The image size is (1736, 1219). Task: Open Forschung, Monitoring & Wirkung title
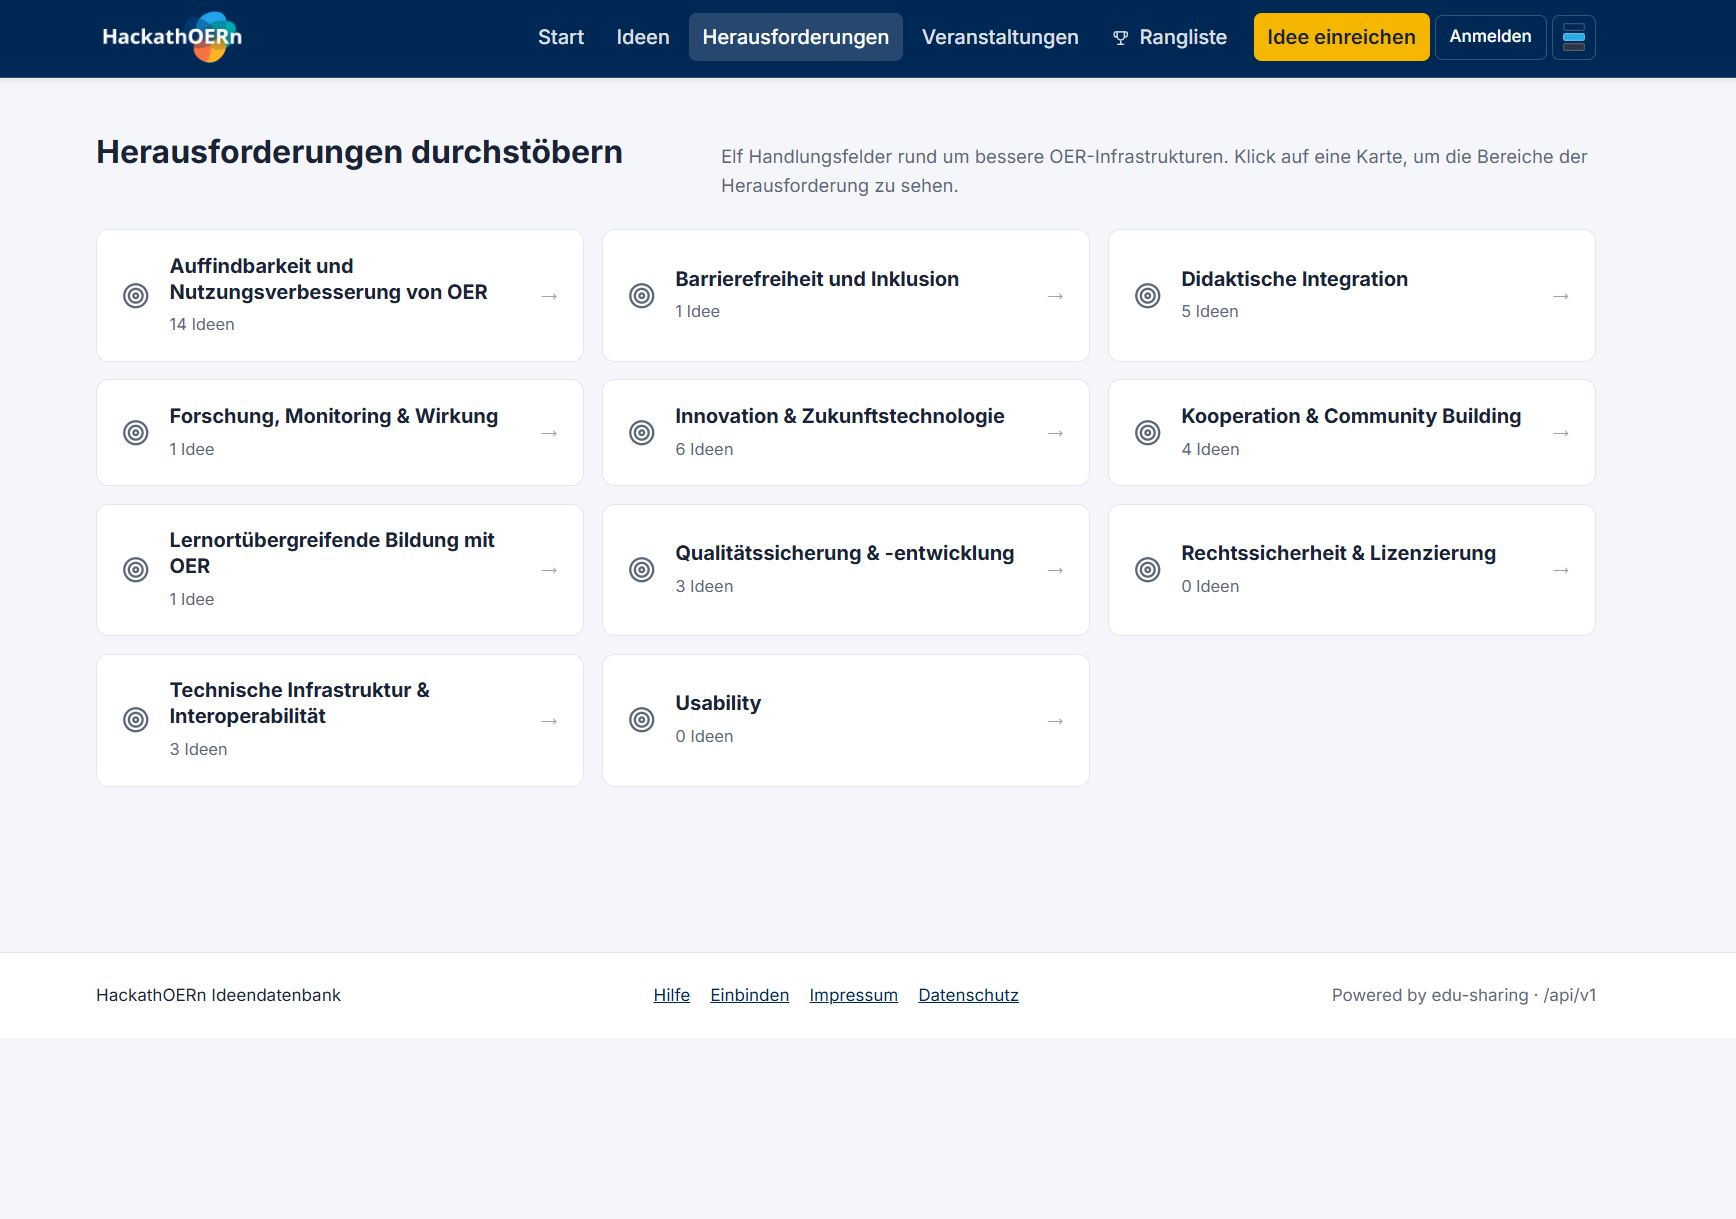tap(334, 416)
